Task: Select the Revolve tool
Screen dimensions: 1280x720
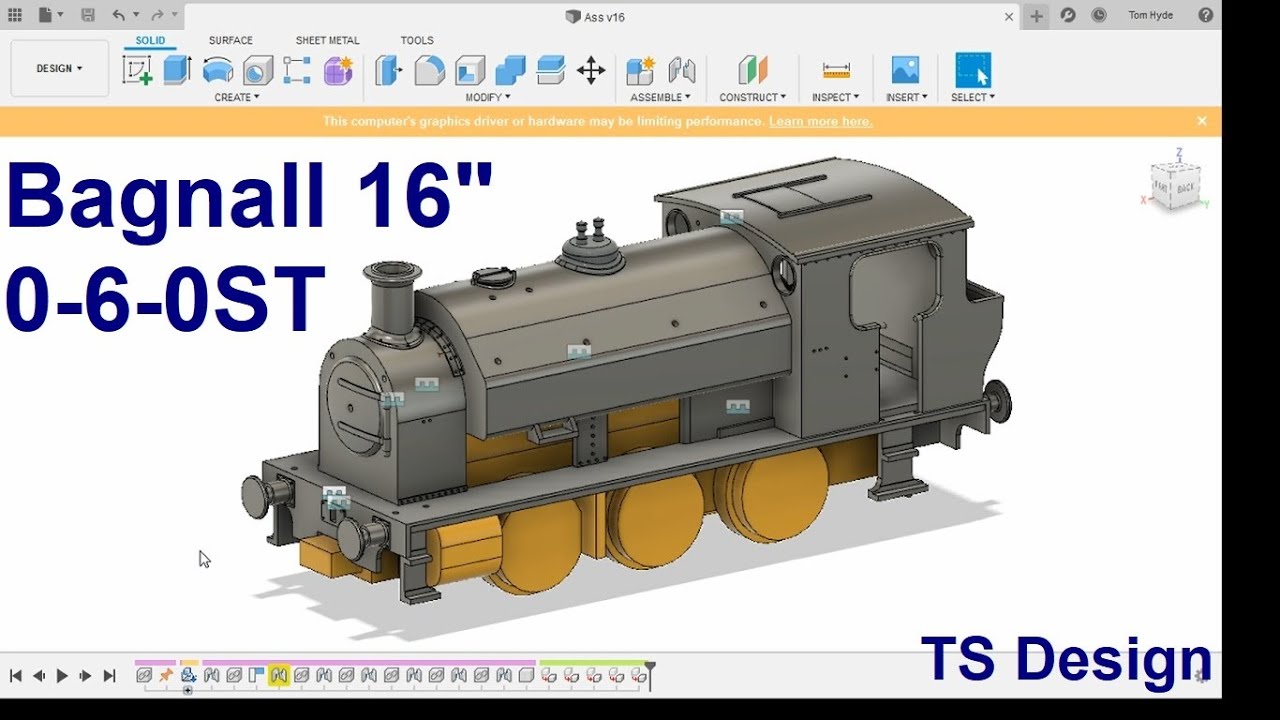Action: coord(218,70)
